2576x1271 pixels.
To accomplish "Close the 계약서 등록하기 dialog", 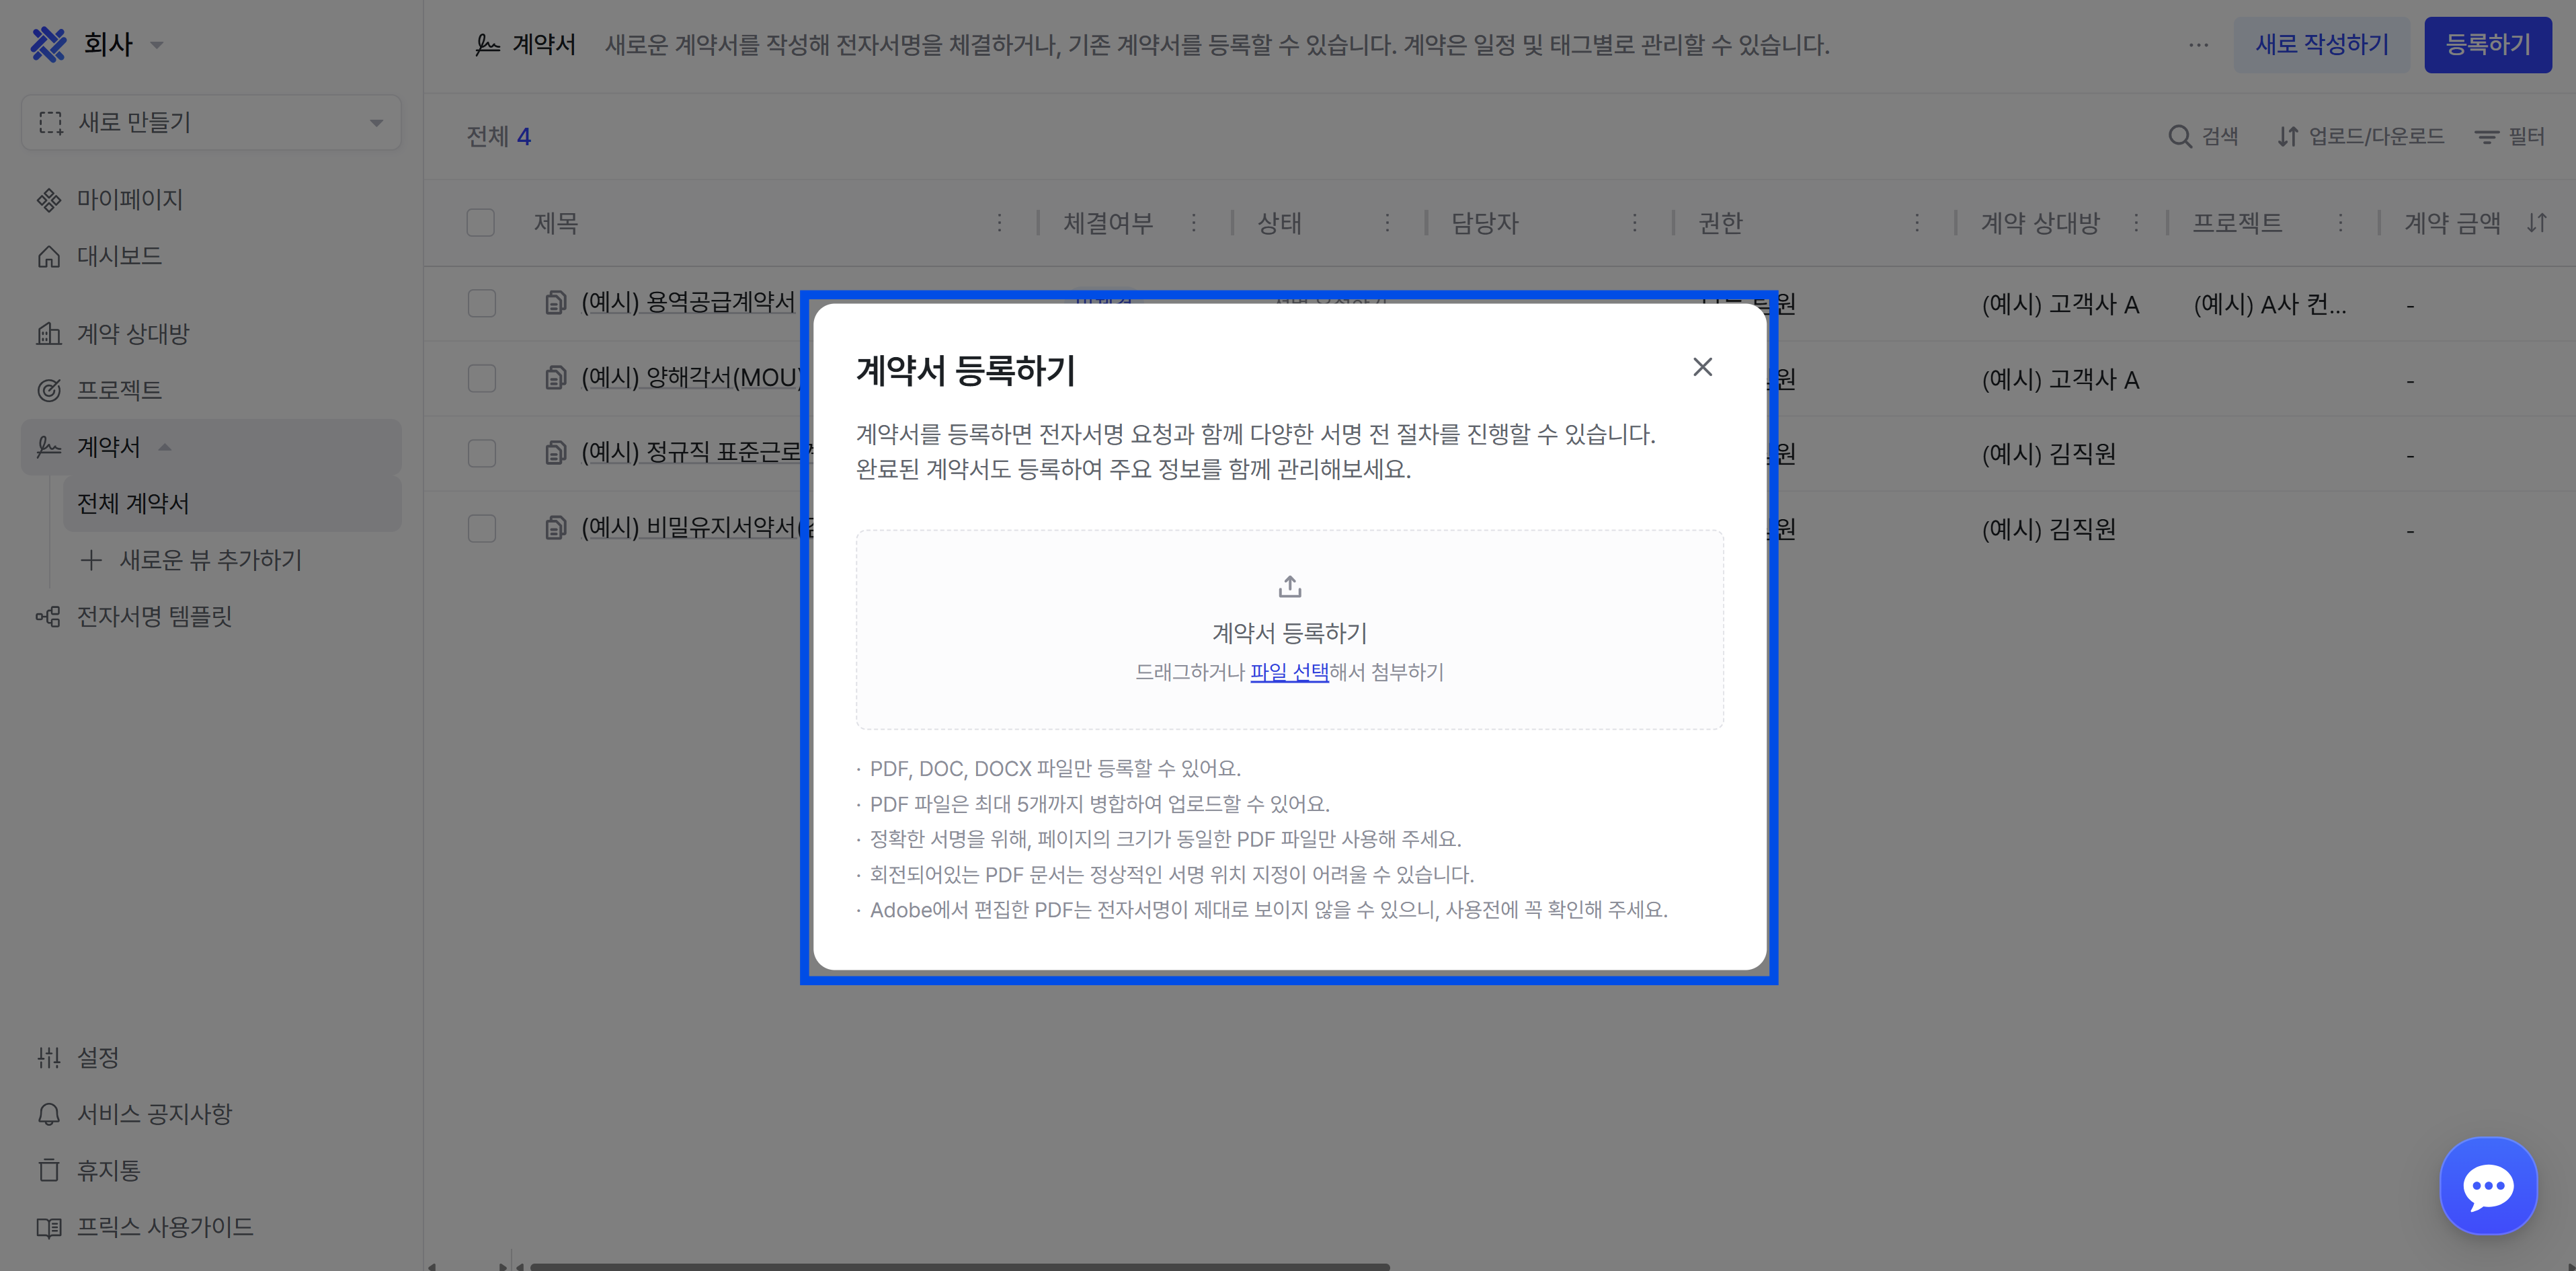I will tap(1702, 367).
